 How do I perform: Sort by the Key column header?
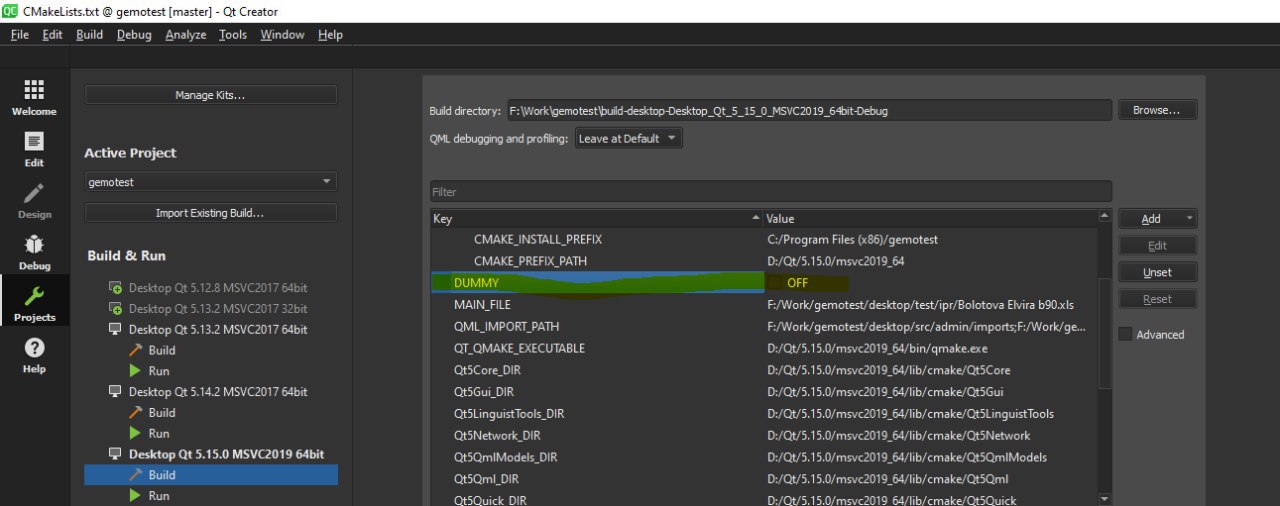pos(596,218)
